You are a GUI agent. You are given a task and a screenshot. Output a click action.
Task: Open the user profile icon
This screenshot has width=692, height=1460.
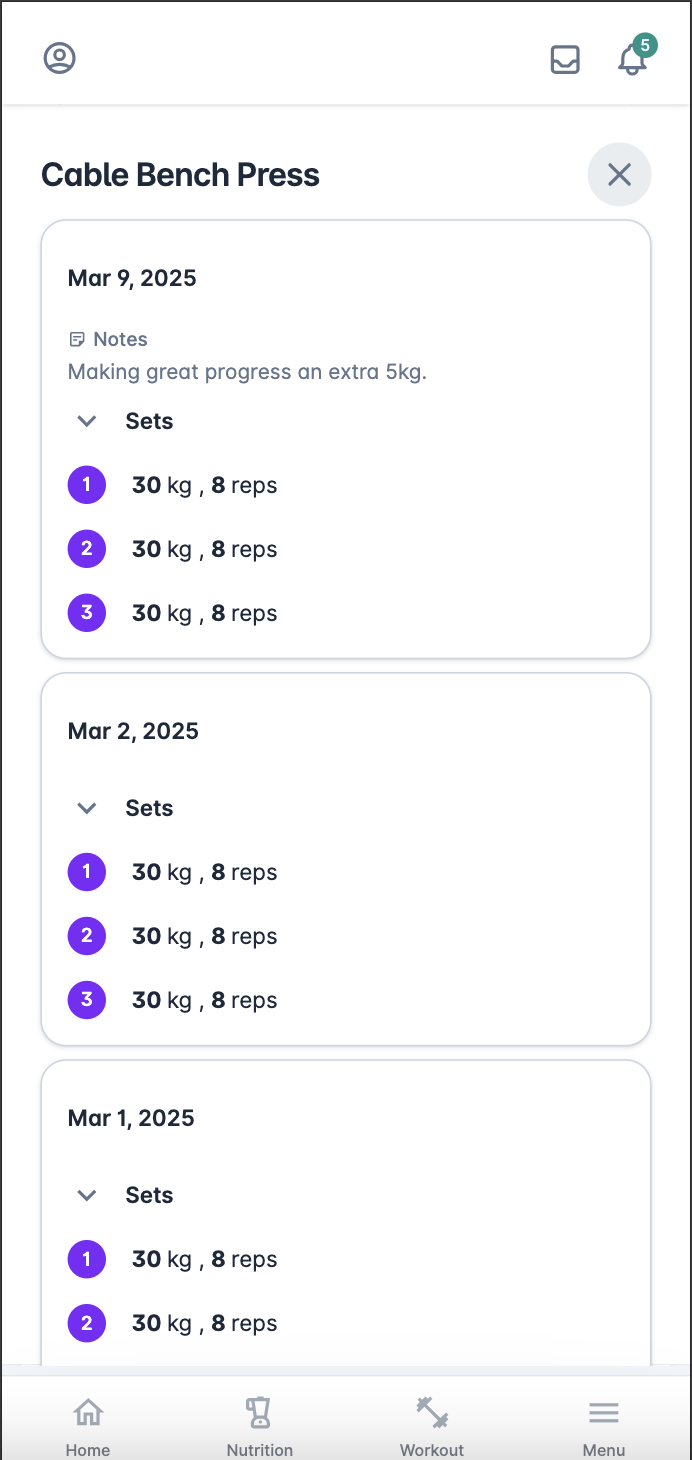tap(60, 58)
